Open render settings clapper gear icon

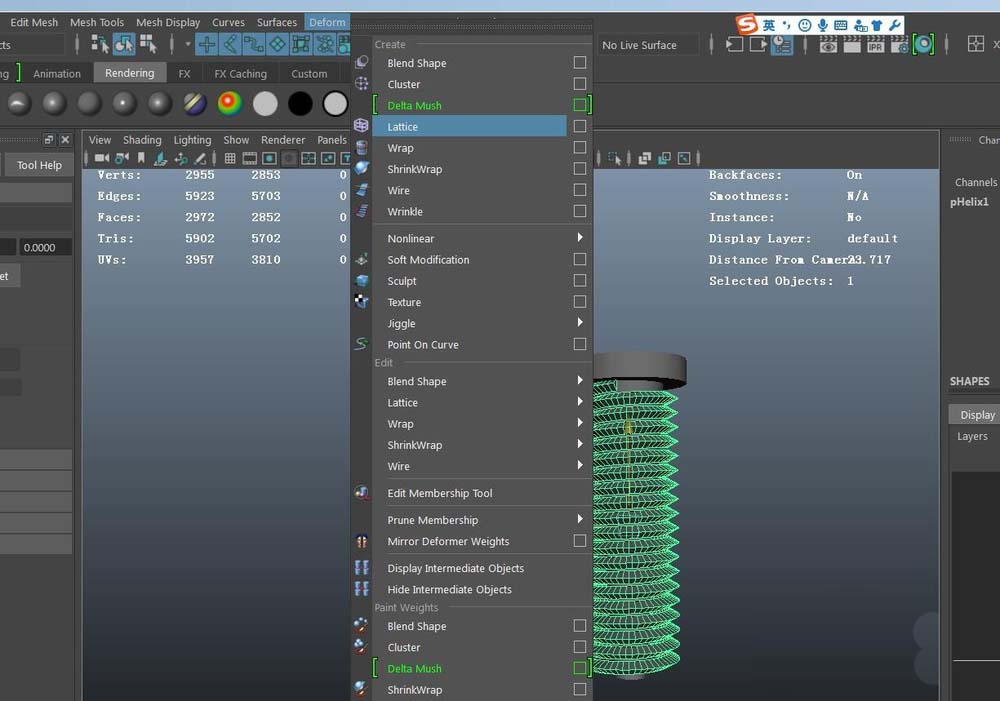pos(899,44)
